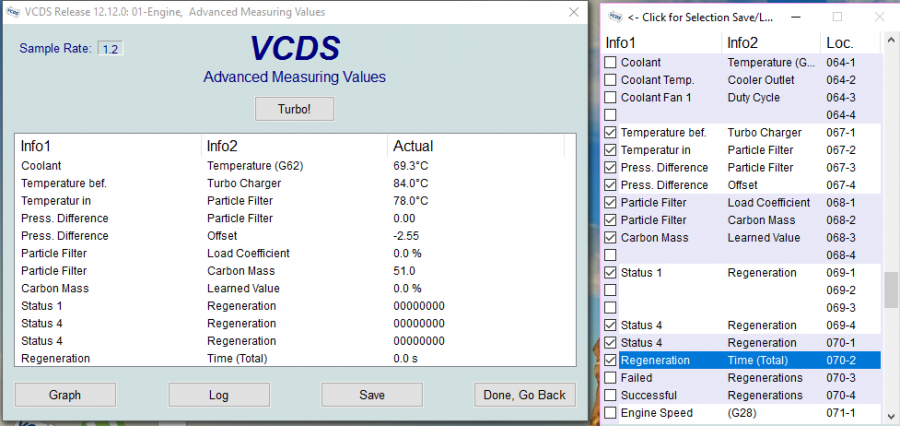Select the Carbon Mass value 51.0
Viewport: 900px width, 426px height.
pyautogui.click(x=404, y=271)
